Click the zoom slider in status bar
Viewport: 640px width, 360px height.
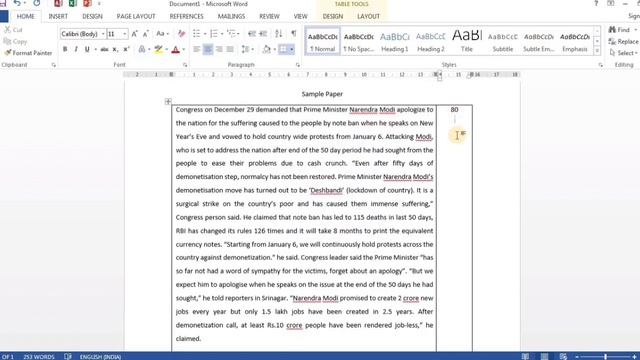[x=605, y=357]
